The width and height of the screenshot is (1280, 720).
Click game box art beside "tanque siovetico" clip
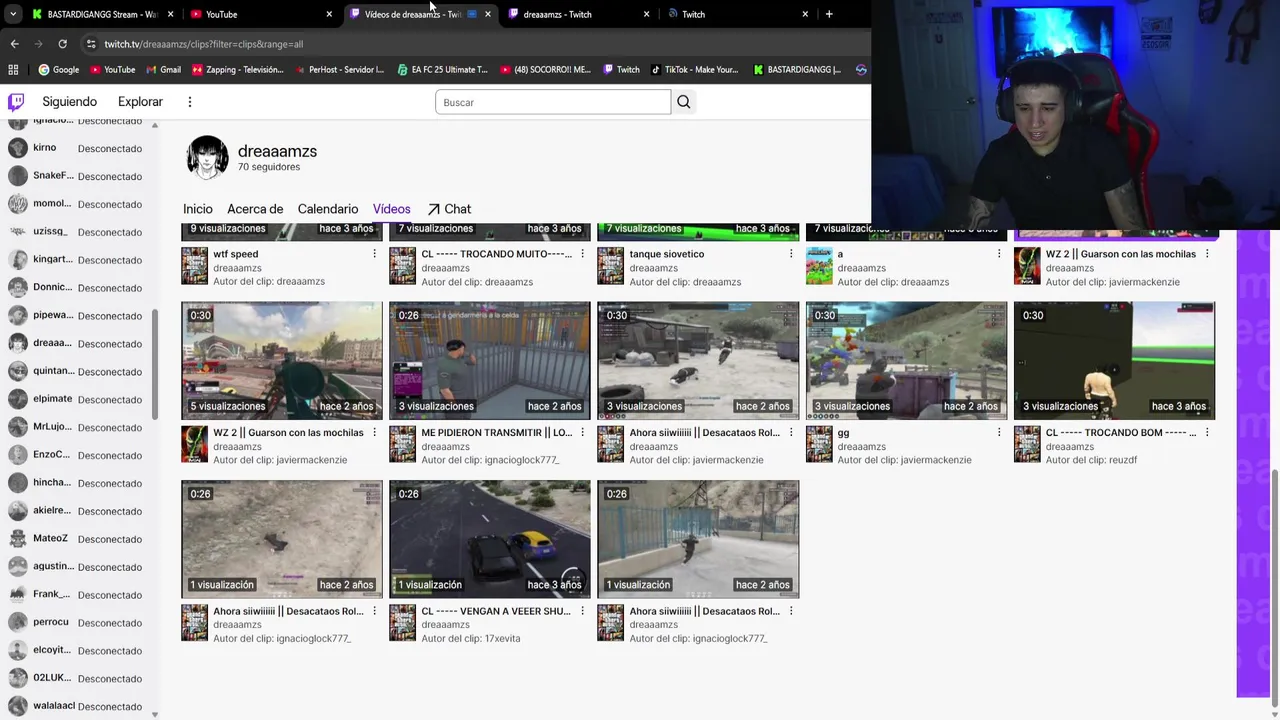[610, 266]
